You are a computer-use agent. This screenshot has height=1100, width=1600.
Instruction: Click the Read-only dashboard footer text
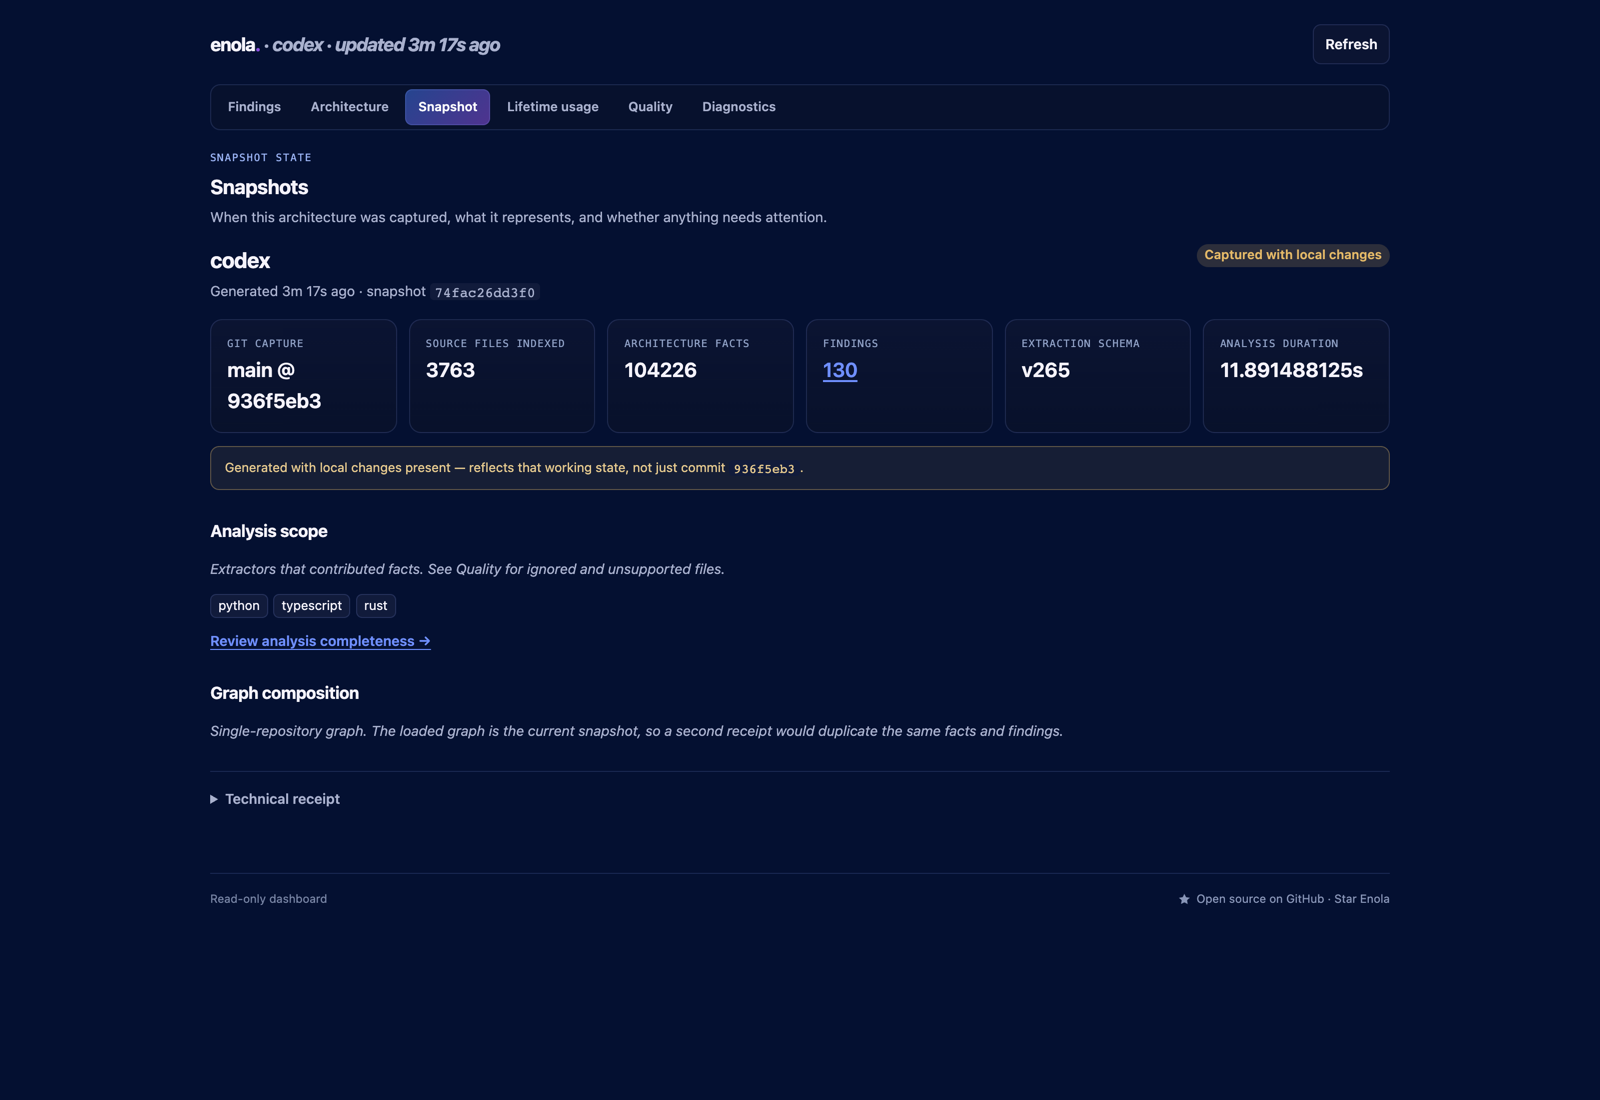(268, 899)
